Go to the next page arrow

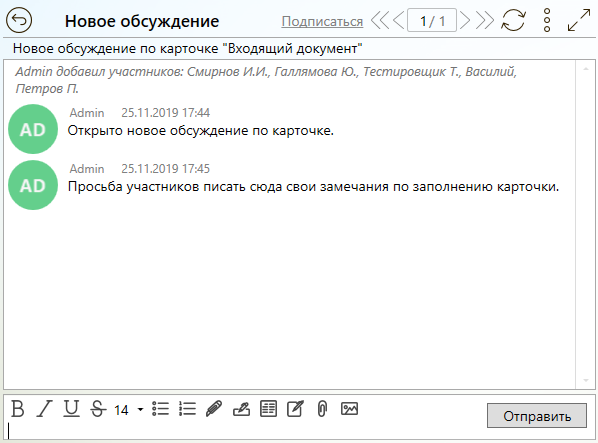[465, 20]
